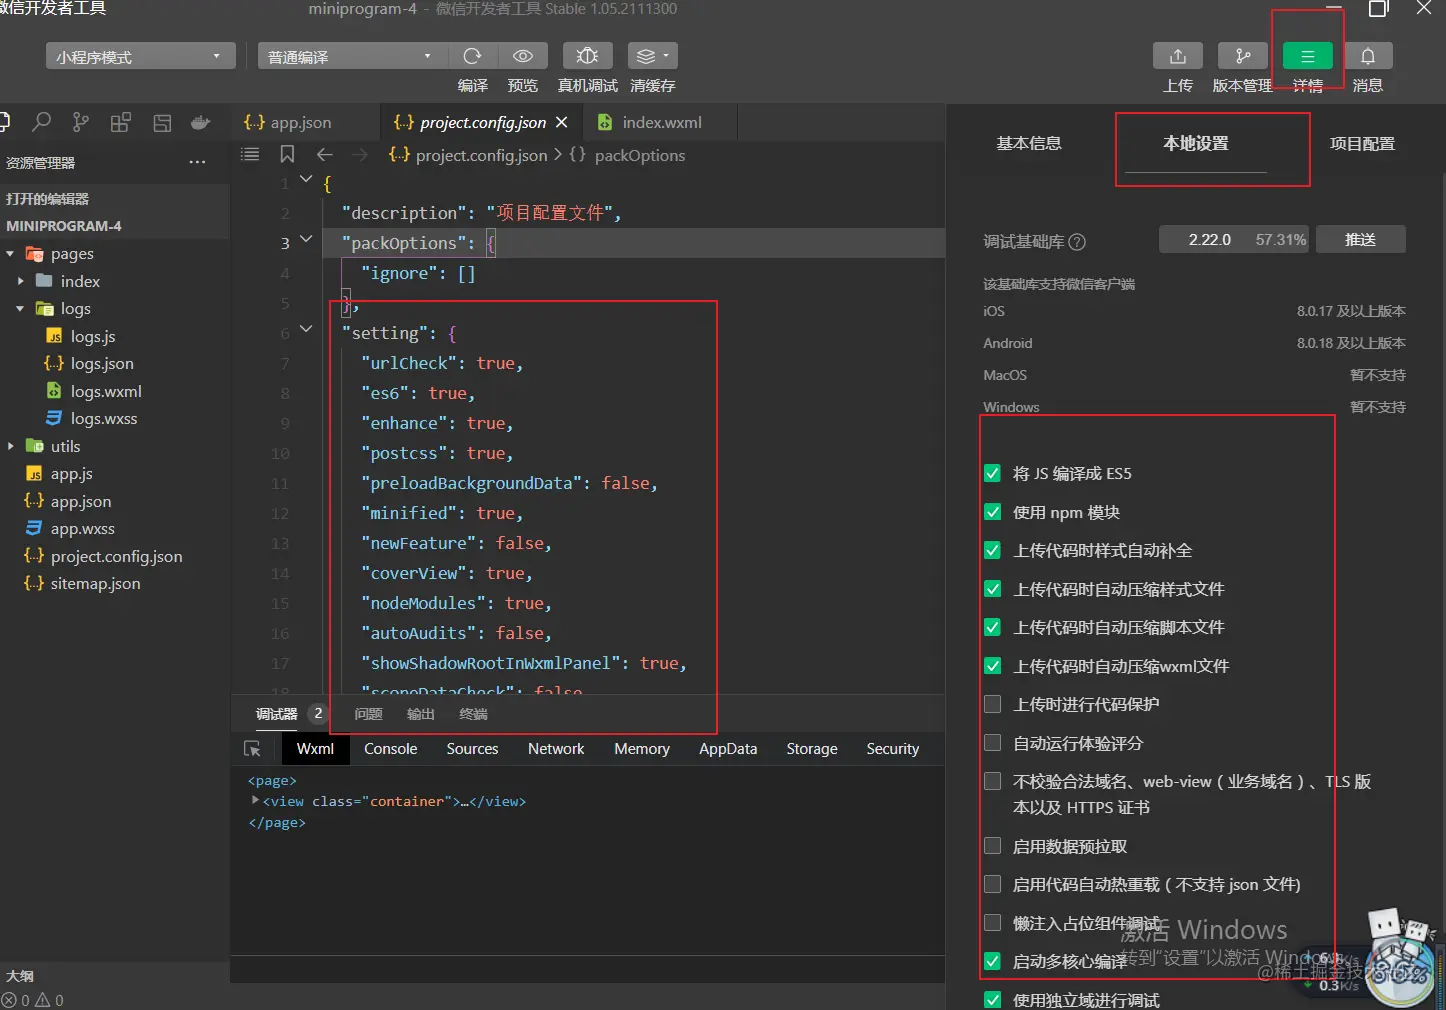Expand the utils folder in tree
Viewport: 1446px width, 1010px height.
tap(65, 446)
